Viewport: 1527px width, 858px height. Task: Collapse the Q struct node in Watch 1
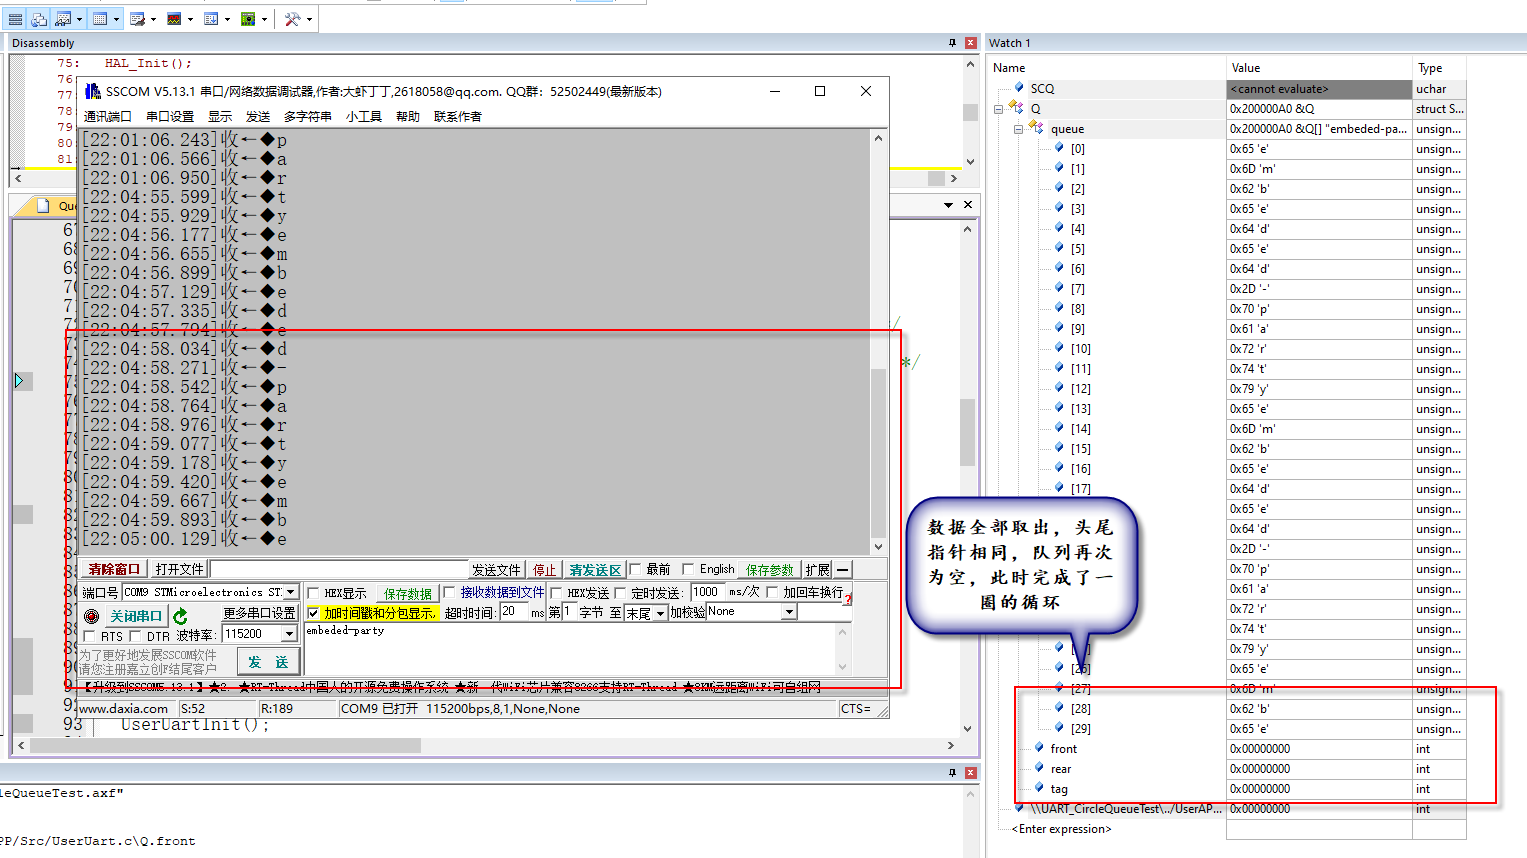(998, 108)
